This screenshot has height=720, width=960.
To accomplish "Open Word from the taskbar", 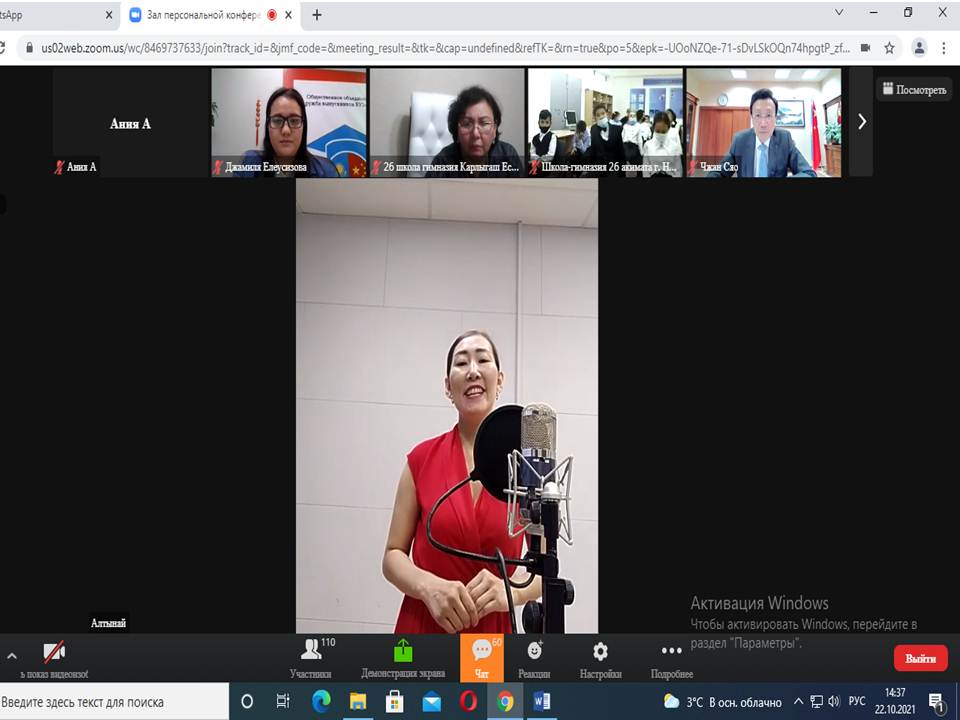I will click(x=542, y=702).
